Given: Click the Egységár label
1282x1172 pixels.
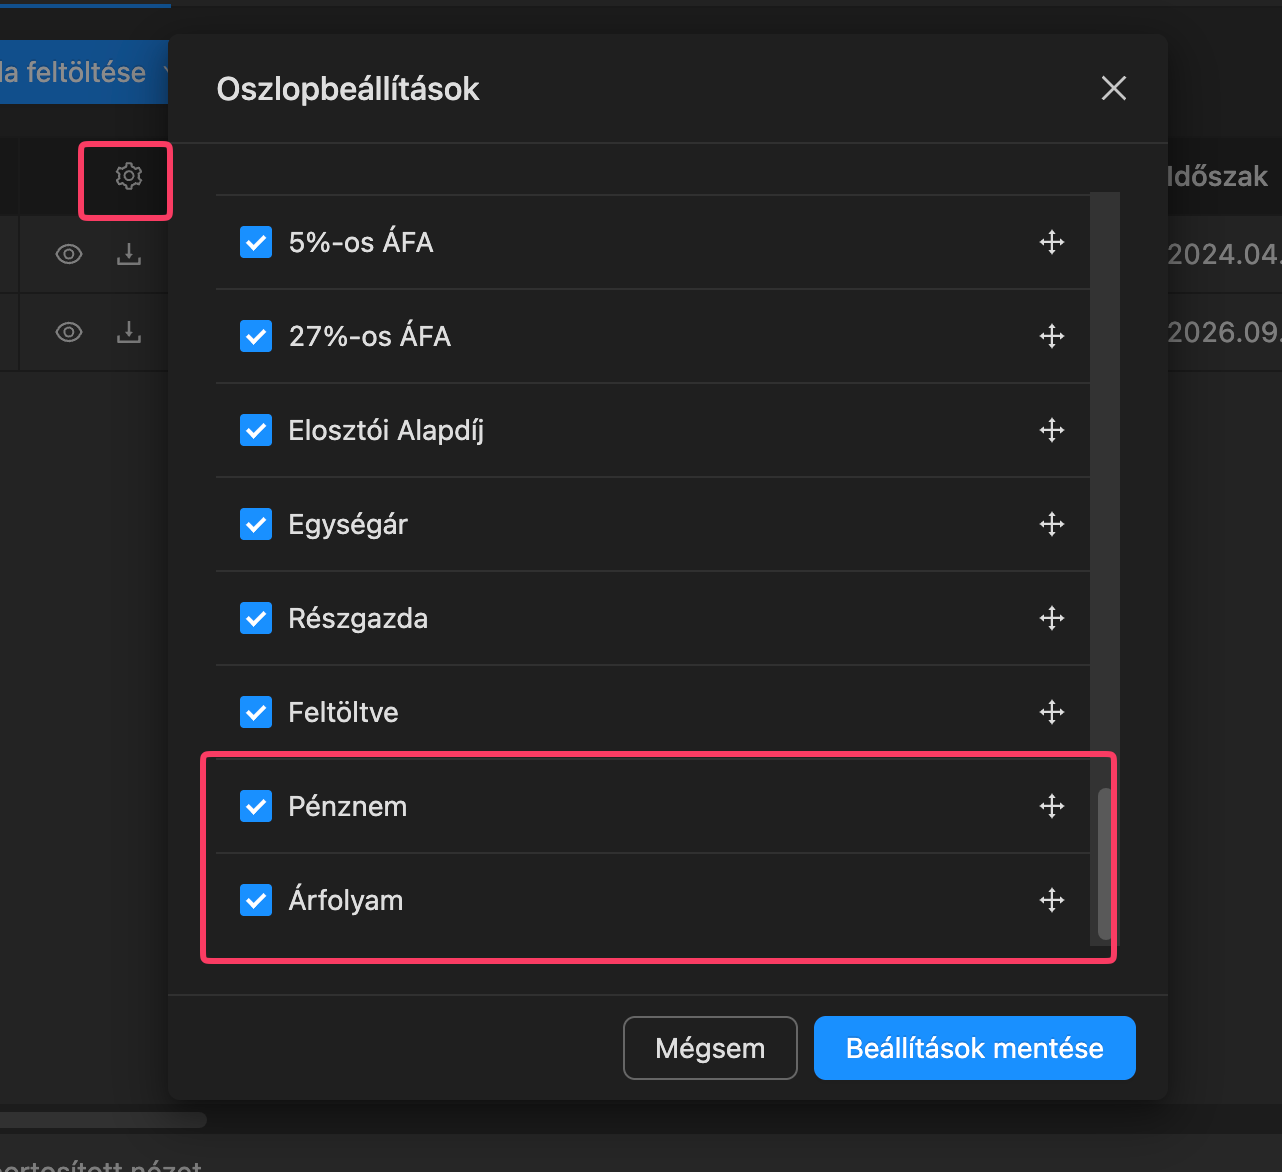Looking at the screenshot, I should [x=348, y=525].
